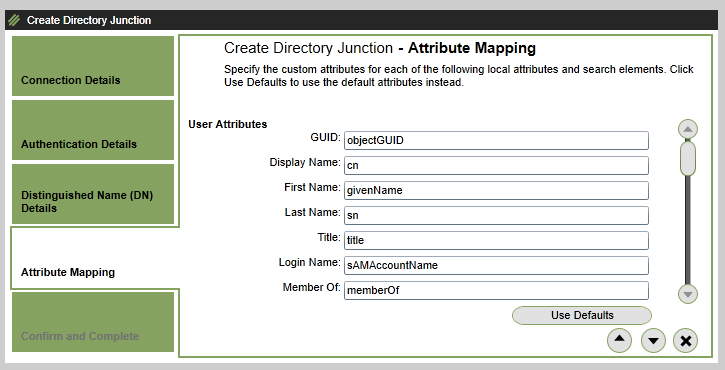Focus the First Name input field

496,191
